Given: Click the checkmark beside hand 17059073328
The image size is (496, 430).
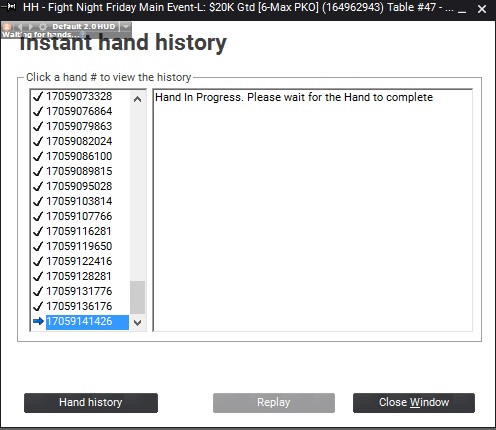Looking at the screenshot, I should (x=38, y=96).
